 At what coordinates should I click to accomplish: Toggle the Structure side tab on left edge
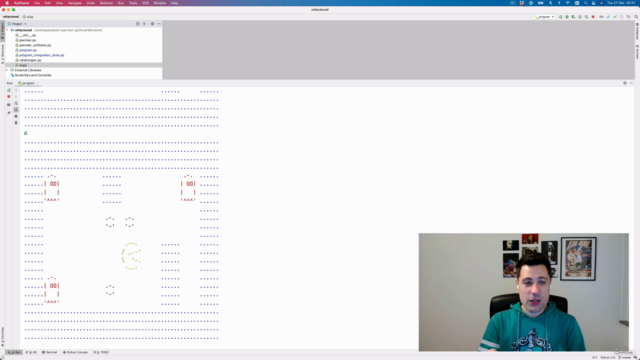coord(2,53)
